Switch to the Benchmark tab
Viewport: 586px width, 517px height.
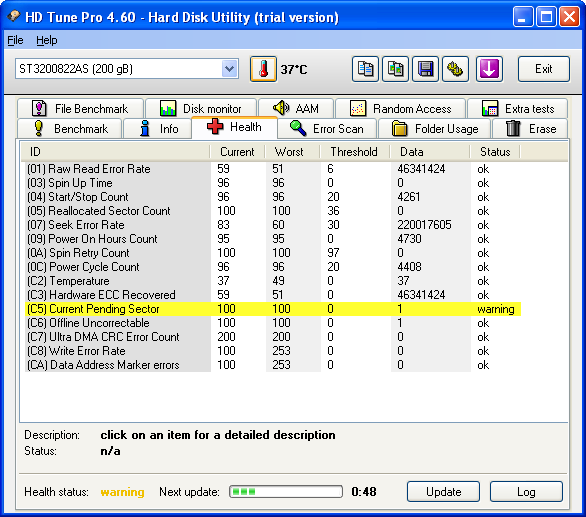[x=70, y=129]
